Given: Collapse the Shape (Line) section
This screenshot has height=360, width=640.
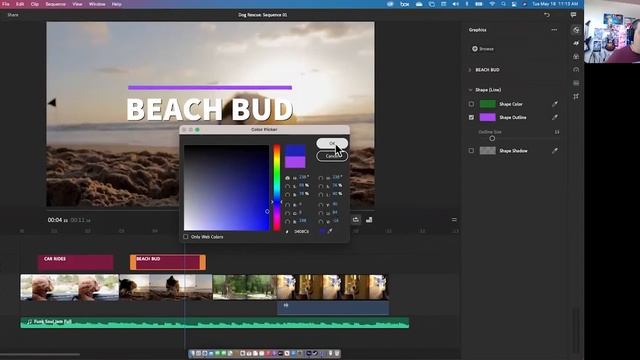Looking at the screenshot, I should 470,90.
